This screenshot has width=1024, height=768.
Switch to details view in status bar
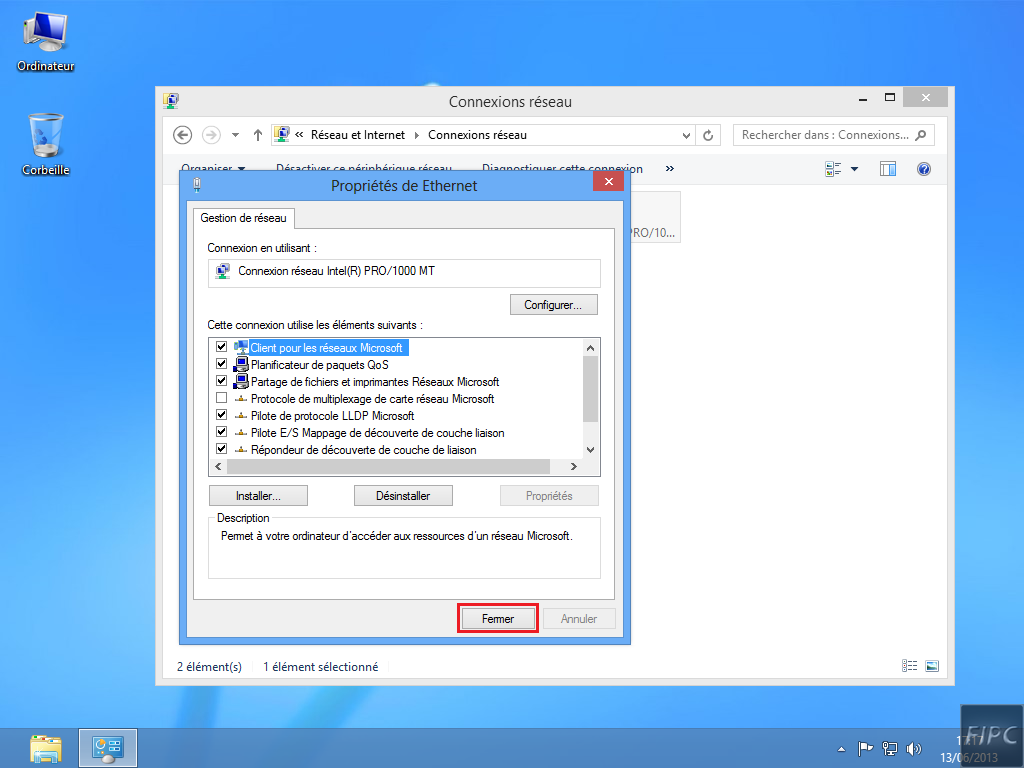909,665
